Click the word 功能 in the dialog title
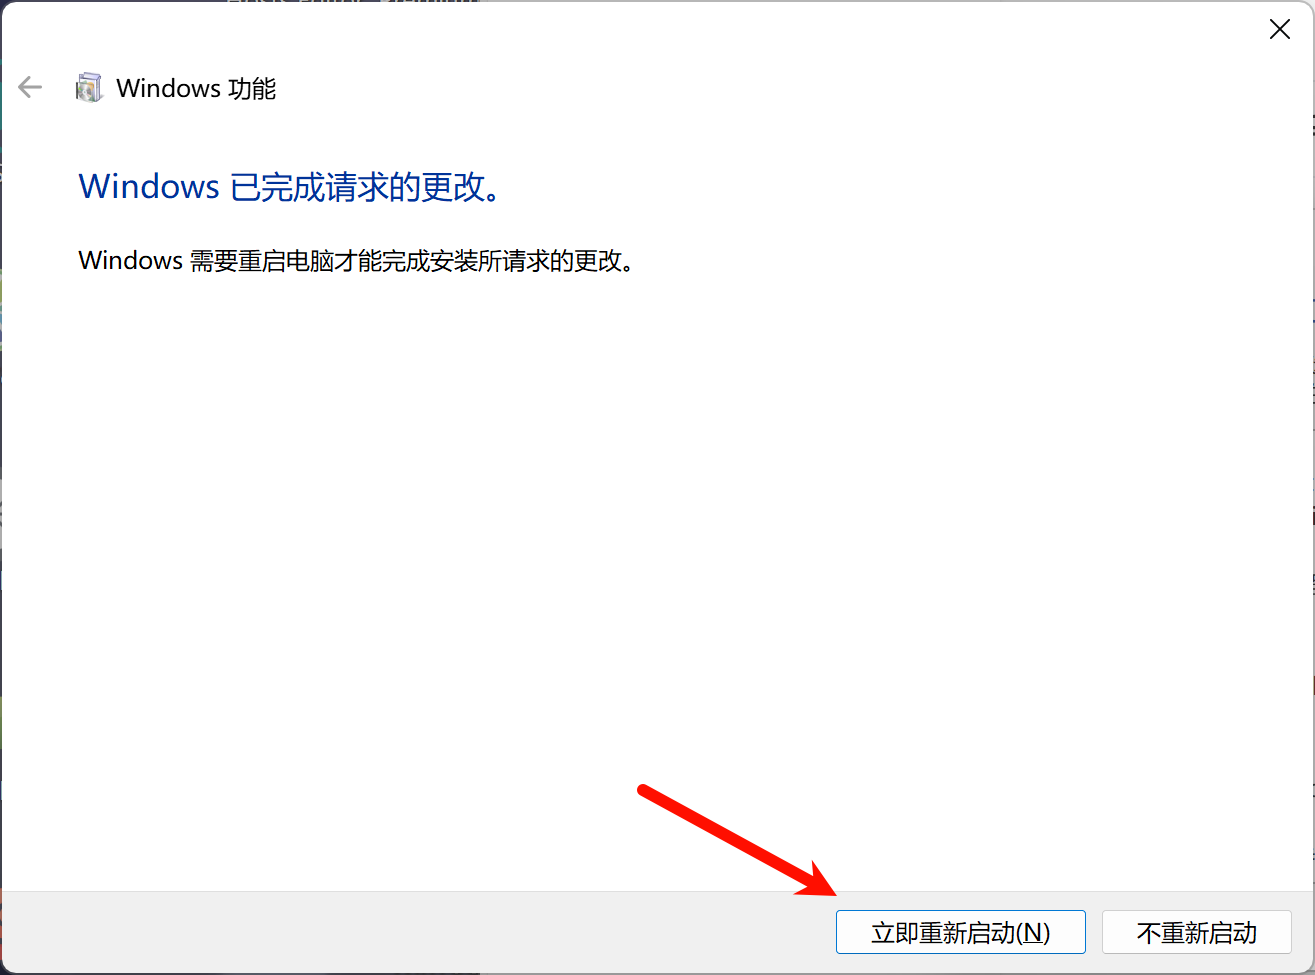 252,88
